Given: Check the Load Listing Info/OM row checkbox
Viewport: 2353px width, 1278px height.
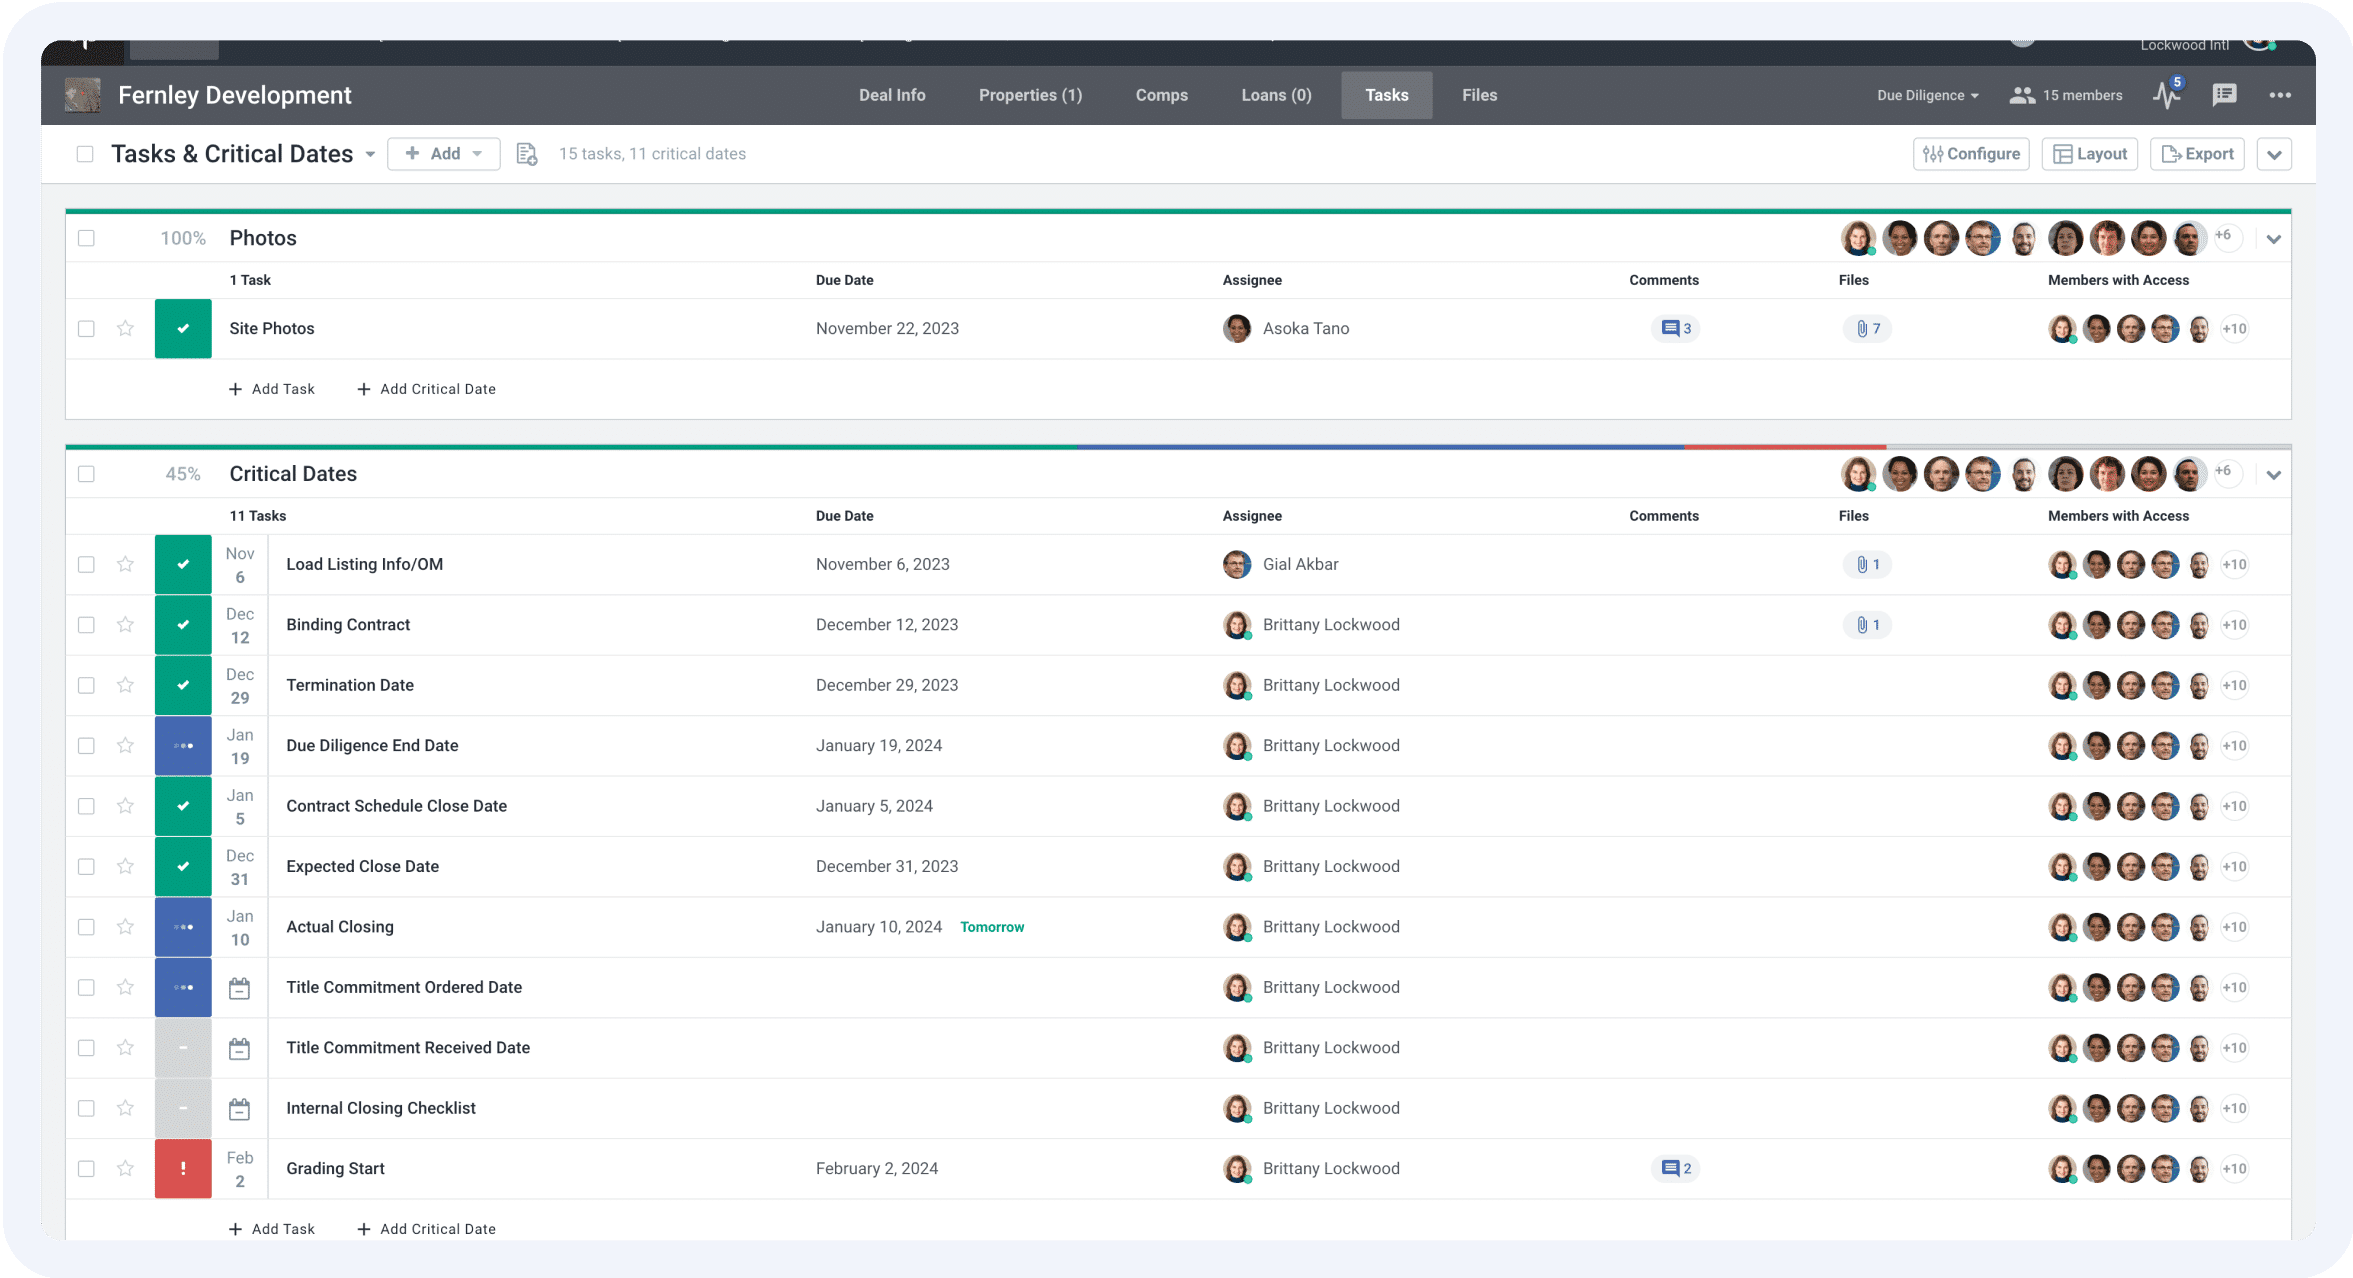Looking at the screenshot, I should click(x=86, y=564).
